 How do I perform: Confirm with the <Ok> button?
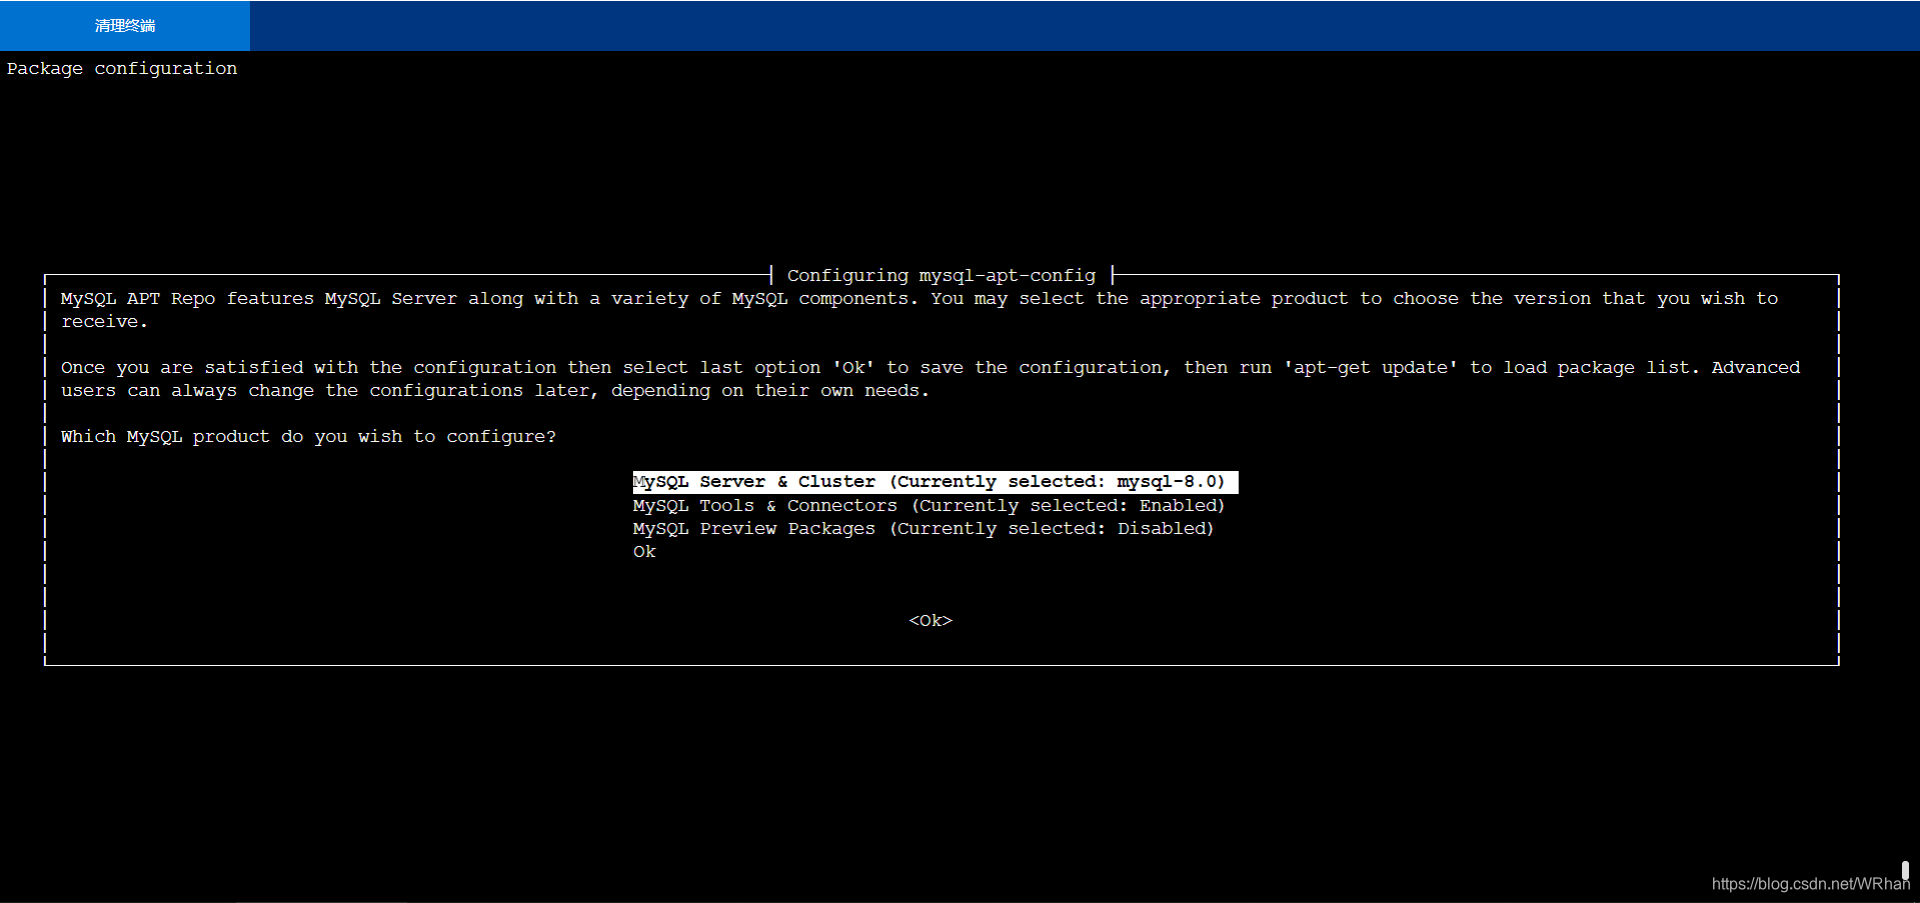tap(930, 621)
